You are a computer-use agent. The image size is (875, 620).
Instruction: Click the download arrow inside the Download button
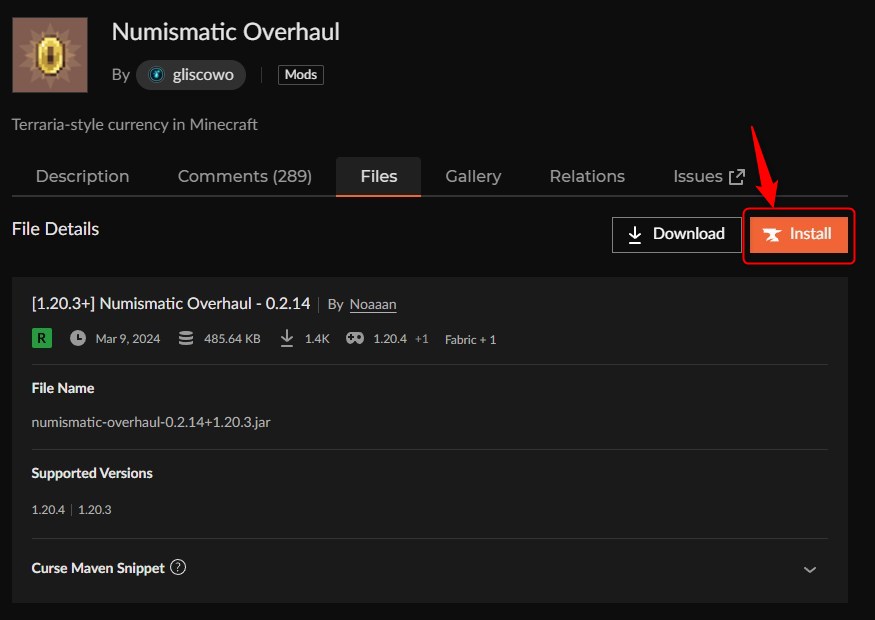(636, 234)
